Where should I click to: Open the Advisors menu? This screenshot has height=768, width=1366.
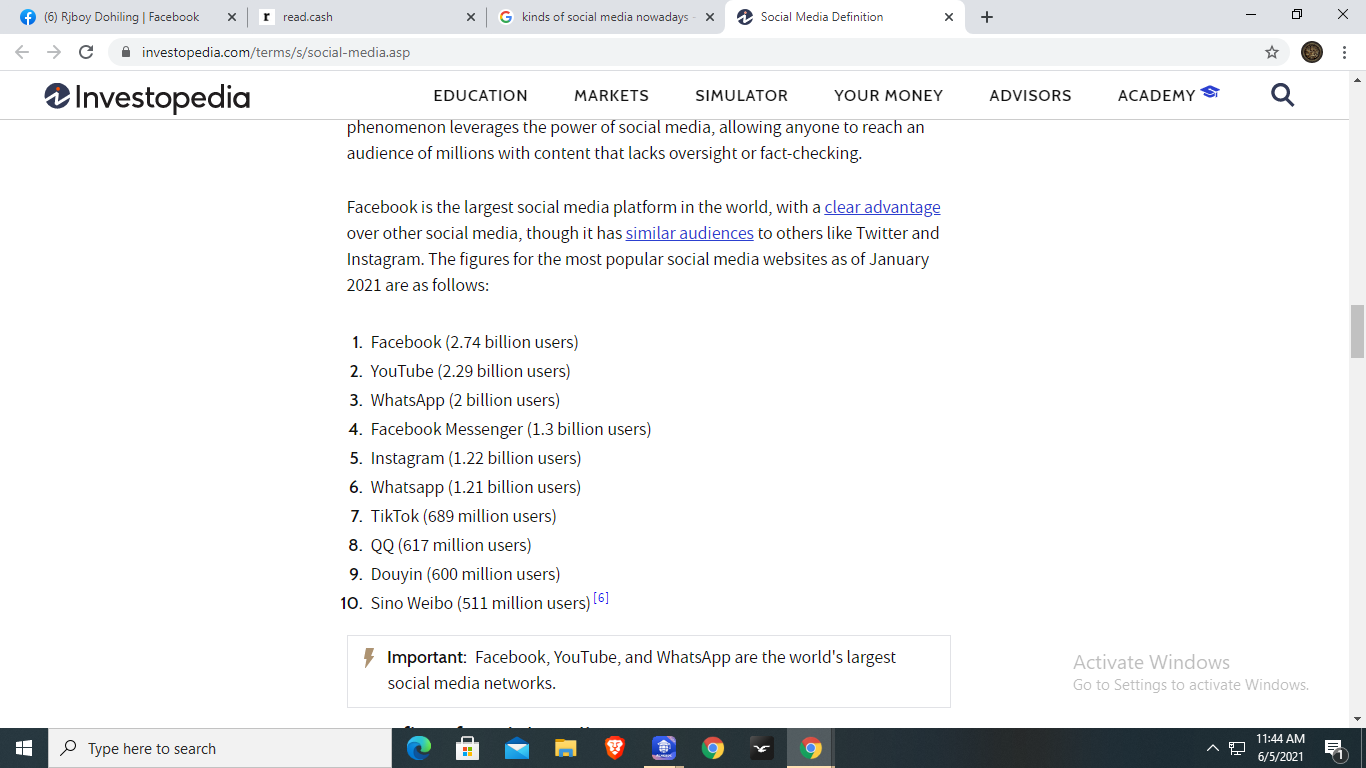point(1030,96)
